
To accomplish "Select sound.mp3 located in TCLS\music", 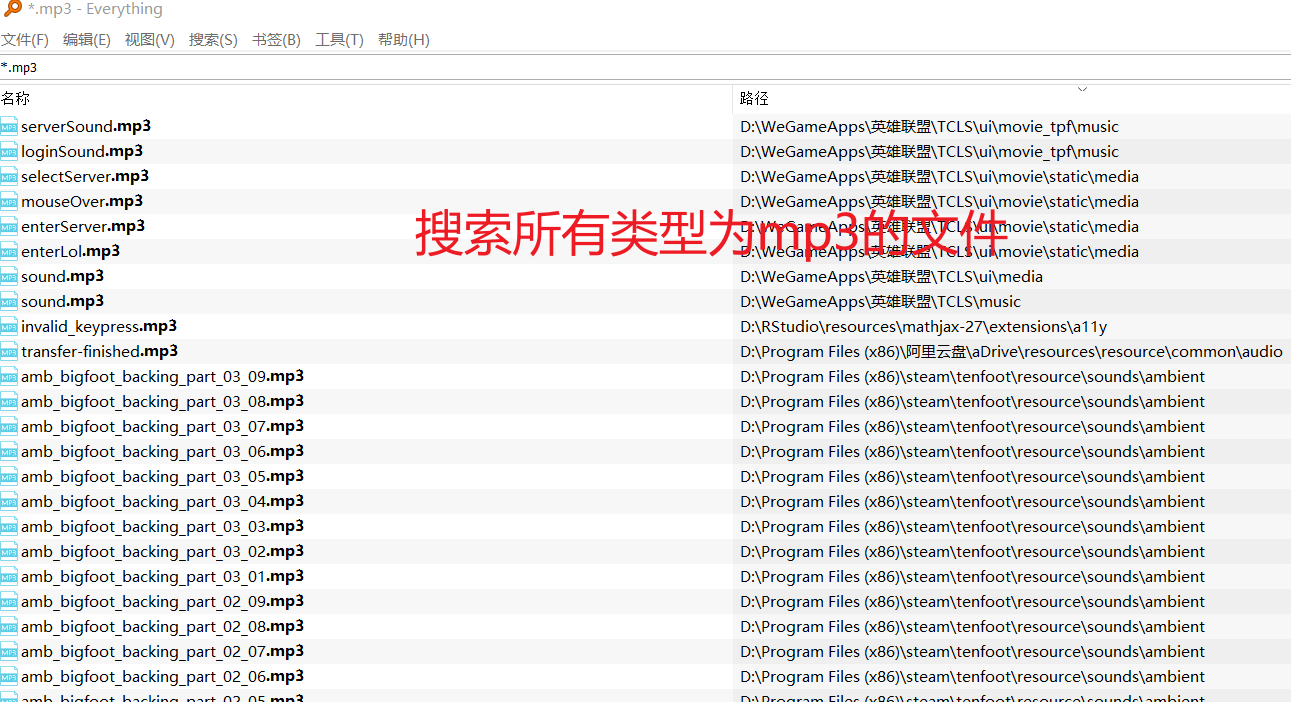I will coord(62,301).
